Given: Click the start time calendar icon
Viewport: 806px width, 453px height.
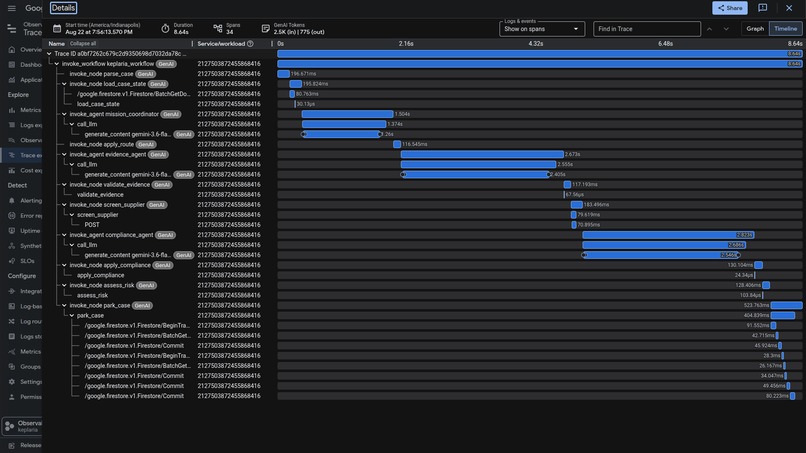Looking at the screenshot, I should 57,28.
